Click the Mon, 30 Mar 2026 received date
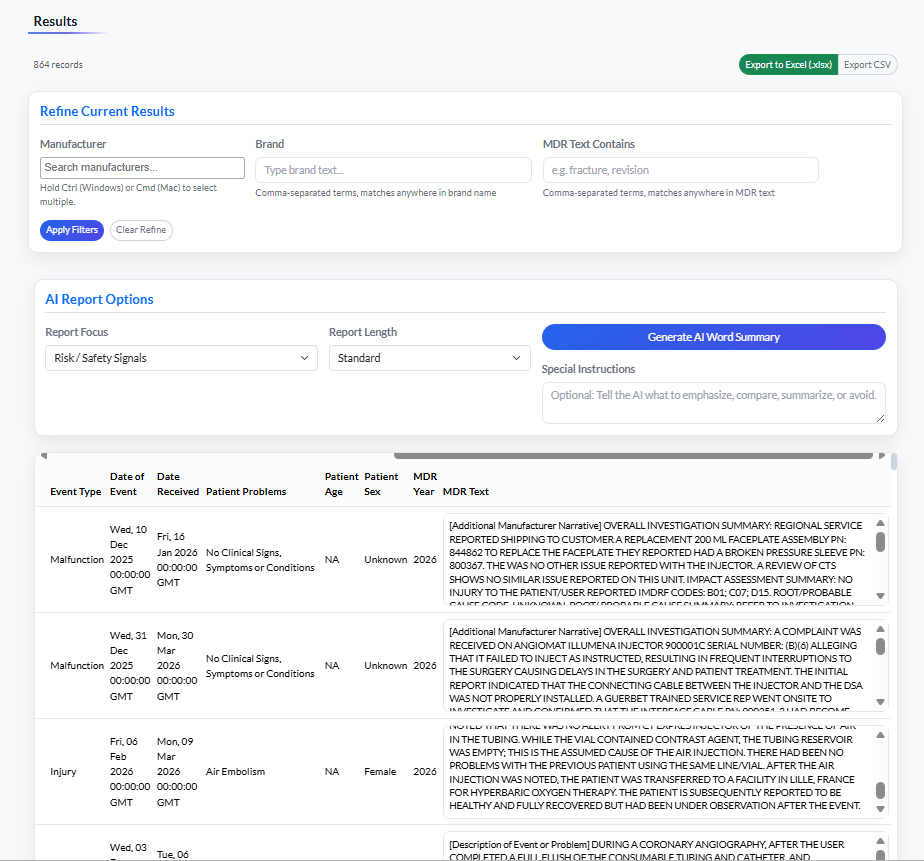The height and width of the screenshot is (861, 924). (177, 665)
